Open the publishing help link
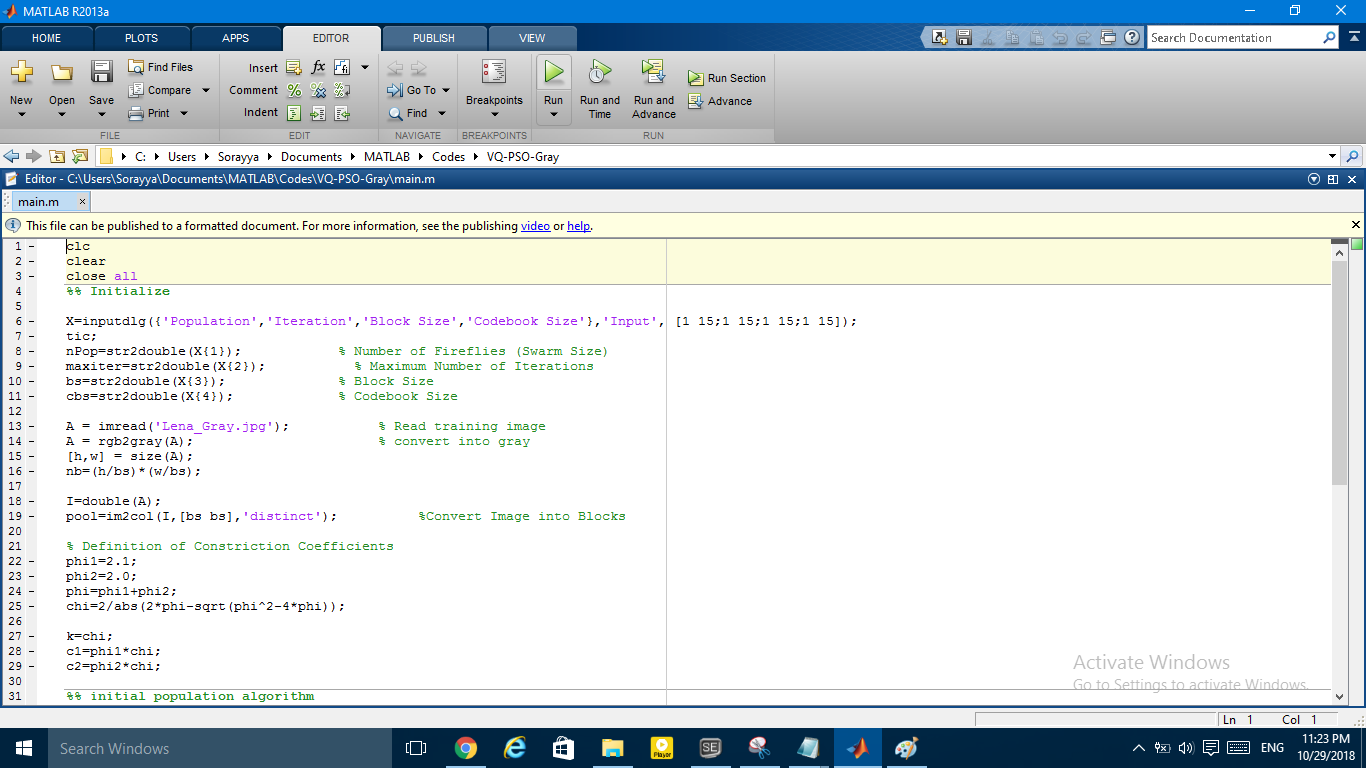 point(578,226)
